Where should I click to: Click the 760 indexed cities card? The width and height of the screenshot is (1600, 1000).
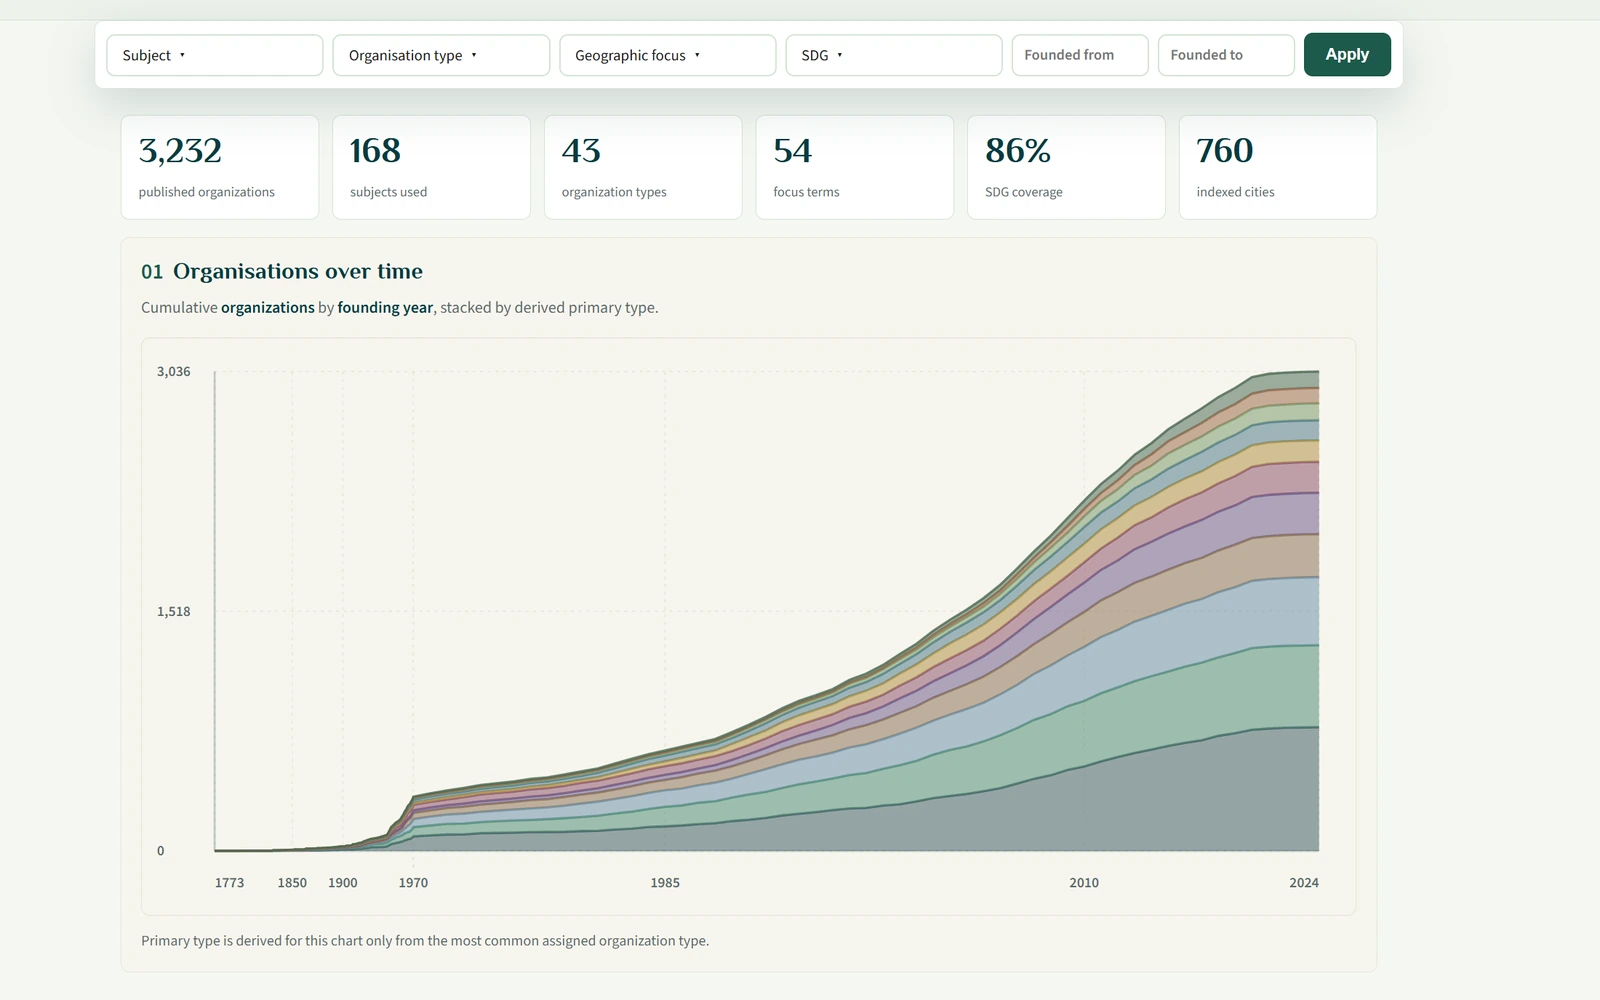(1278, 167)
